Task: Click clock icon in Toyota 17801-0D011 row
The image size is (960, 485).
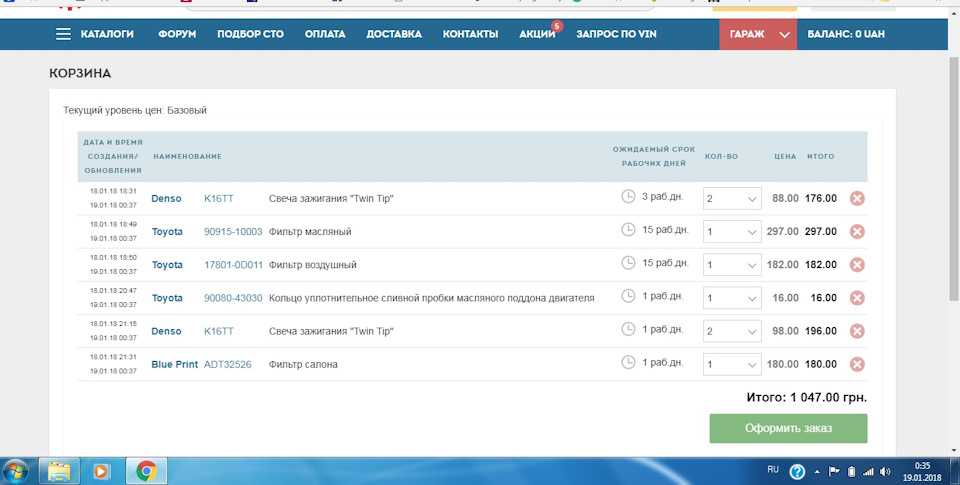Action: 628,263
